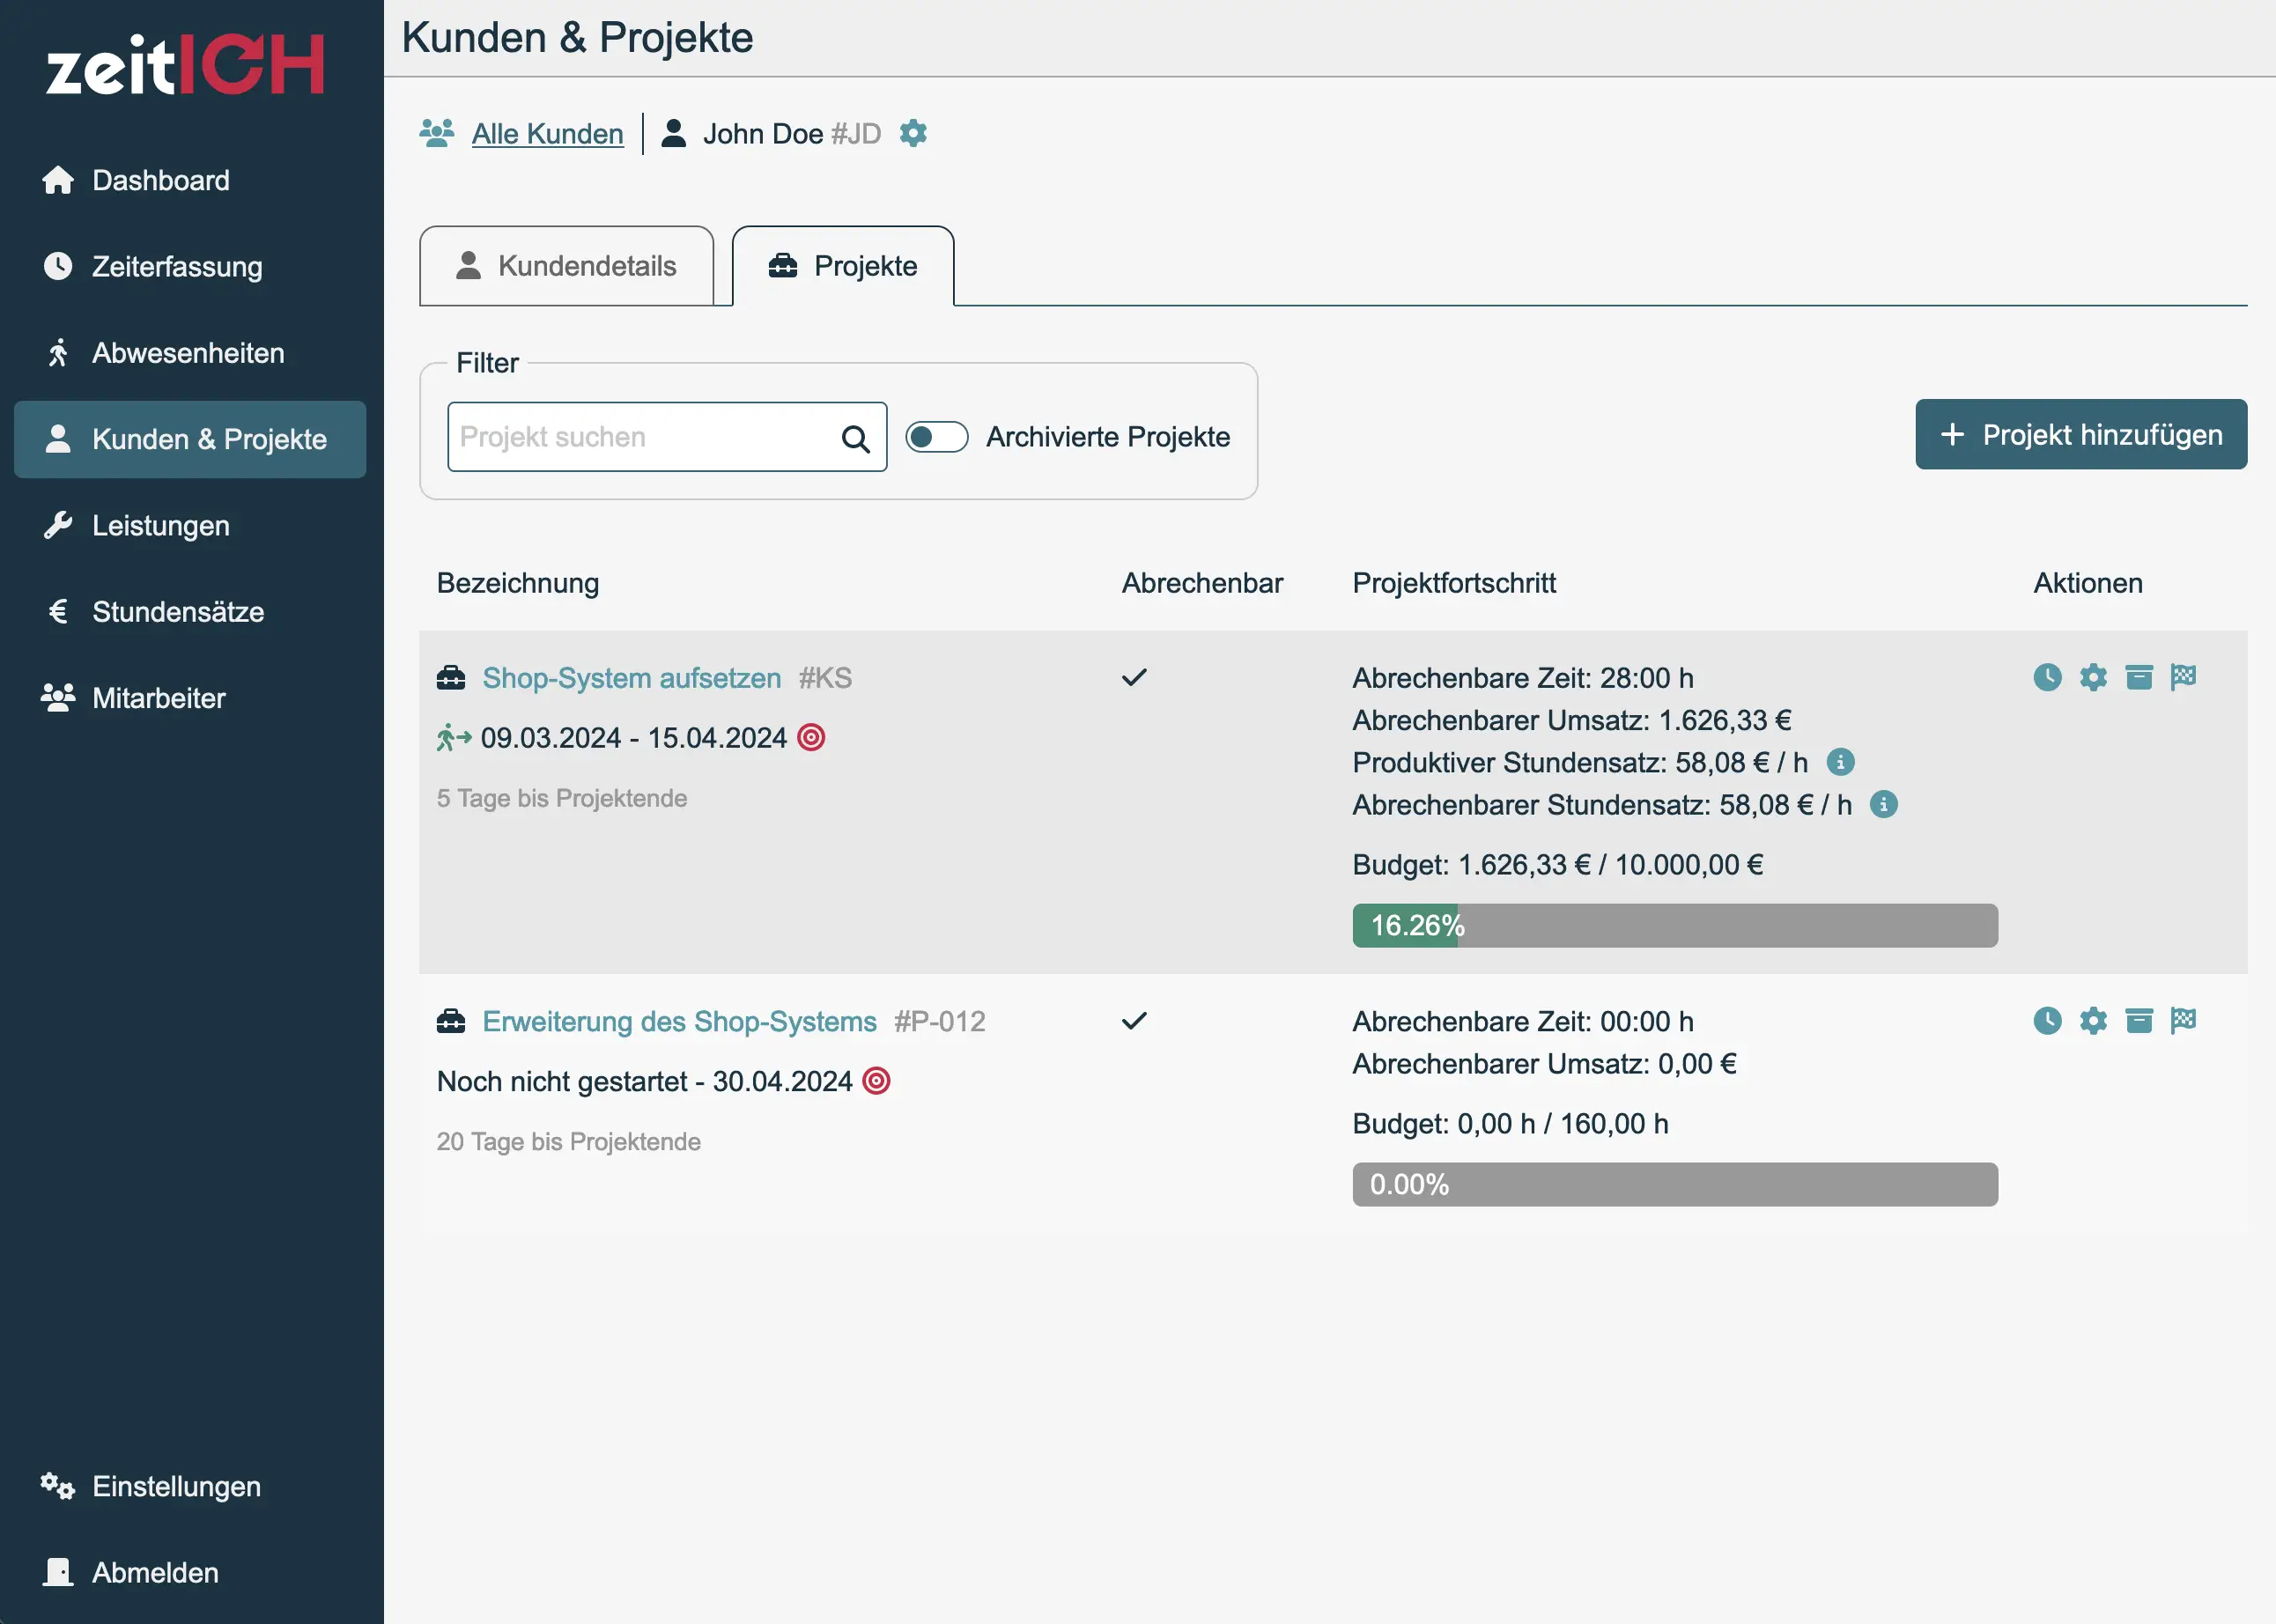The height and width of the screenshot is (1624, 2276).
Task: Click 'Abrechenbare Zeit: 28:00 h' text
Action: click(1523, 679)
